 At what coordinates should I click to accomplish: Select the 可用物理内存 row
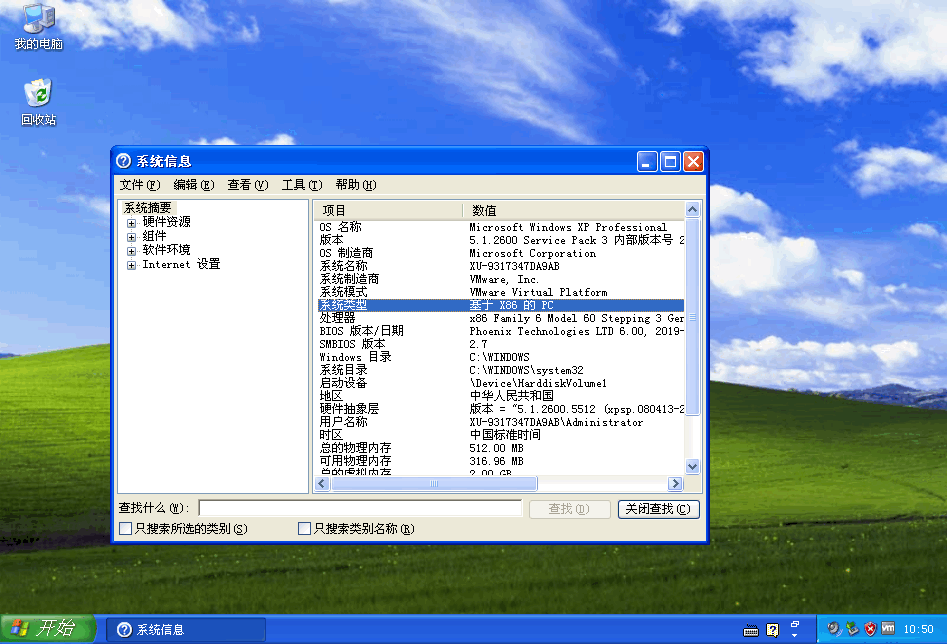501,462
